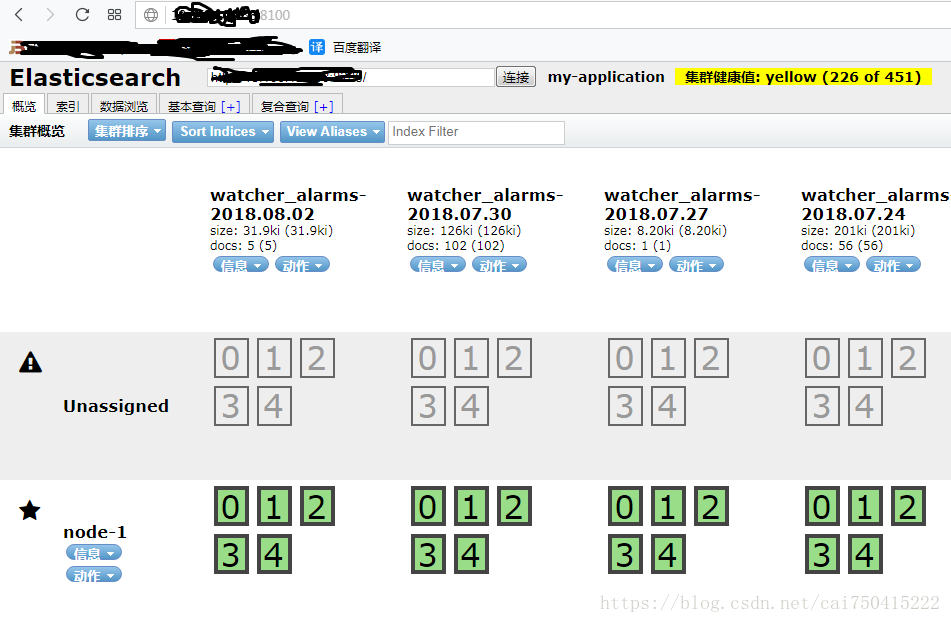This screenshot has height=623, width=951.
Task: Expand the View Aliases dropdown
Action: pos(332,132)
